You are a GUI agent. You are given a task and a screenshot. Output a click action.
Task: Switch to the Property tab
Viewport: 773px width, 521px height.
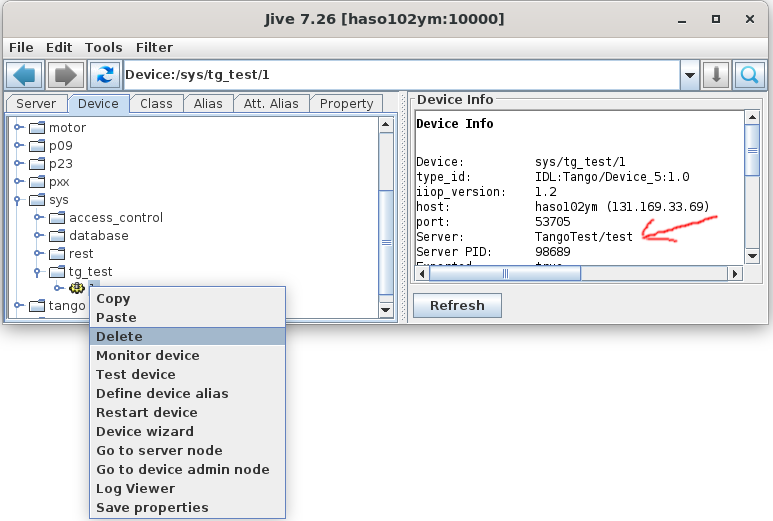[x=347, y=104]
